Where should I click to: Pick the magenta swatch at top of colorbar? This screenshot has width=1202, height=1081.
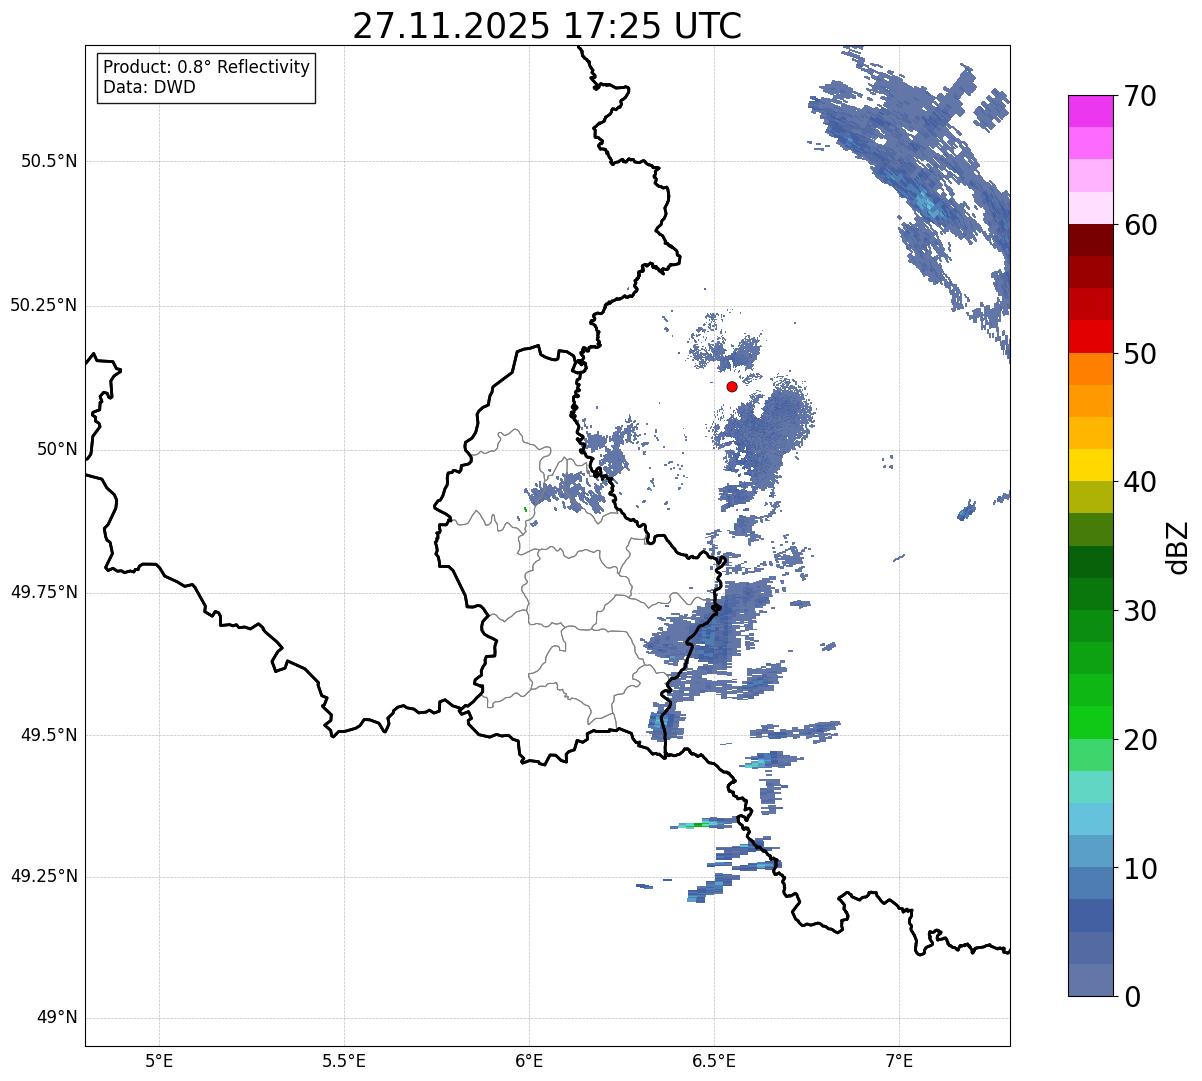coord(1091,111)
